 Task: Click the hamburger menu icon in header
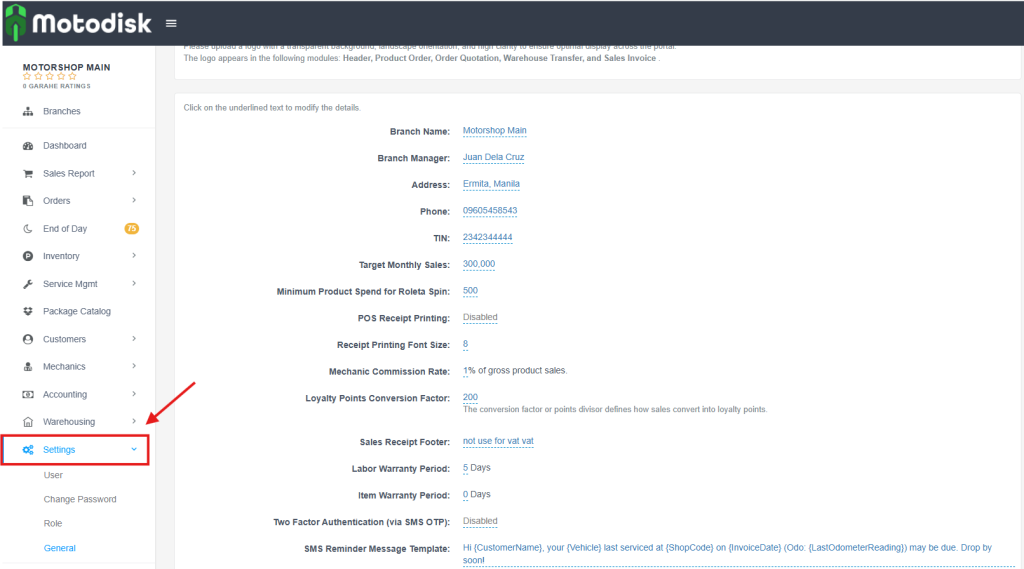pos(171,23)
